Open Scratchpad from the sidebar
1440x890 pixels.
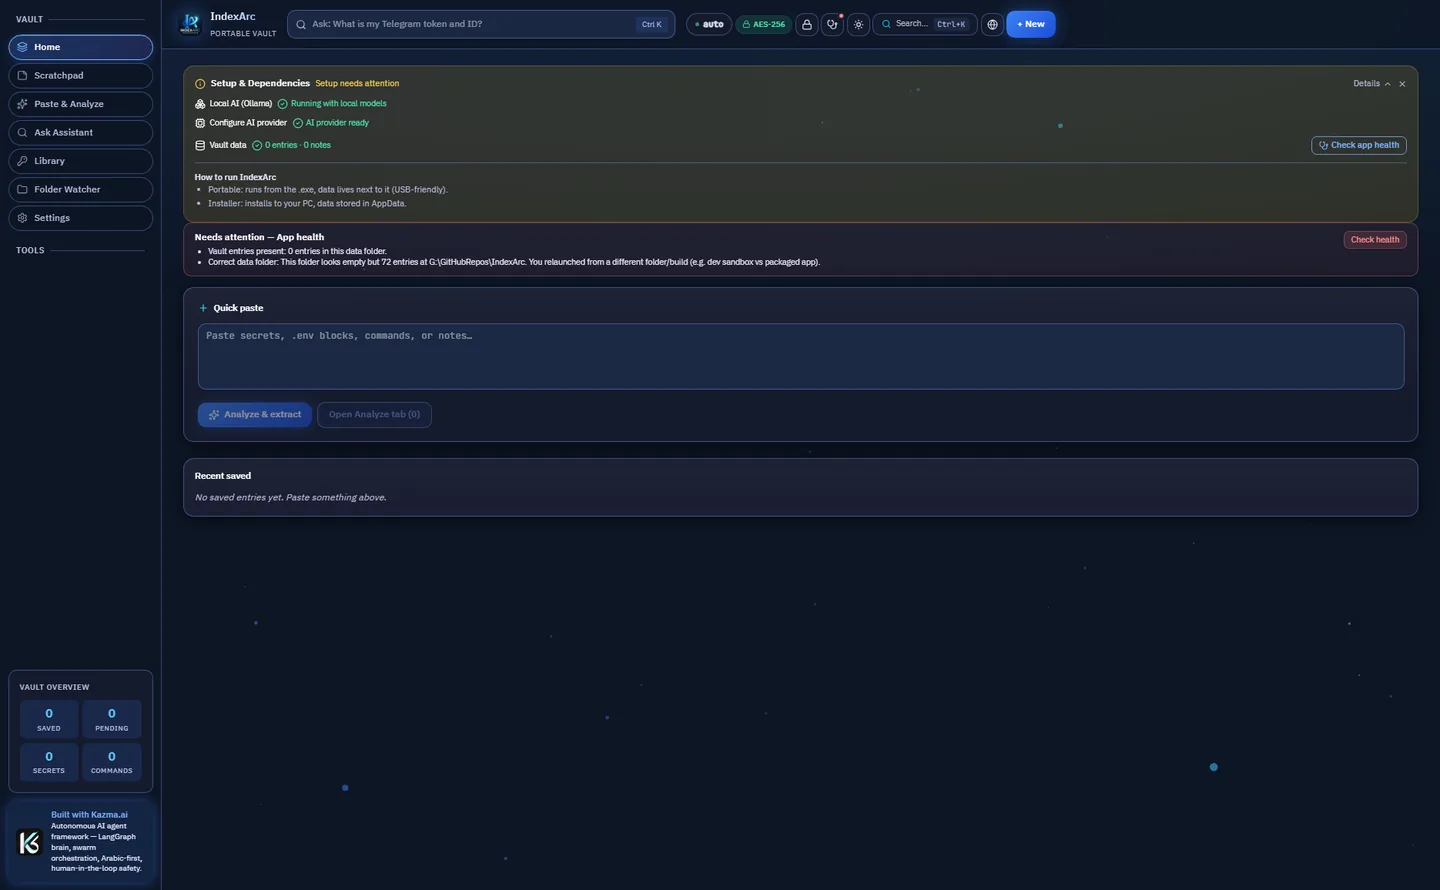[81, 75]
